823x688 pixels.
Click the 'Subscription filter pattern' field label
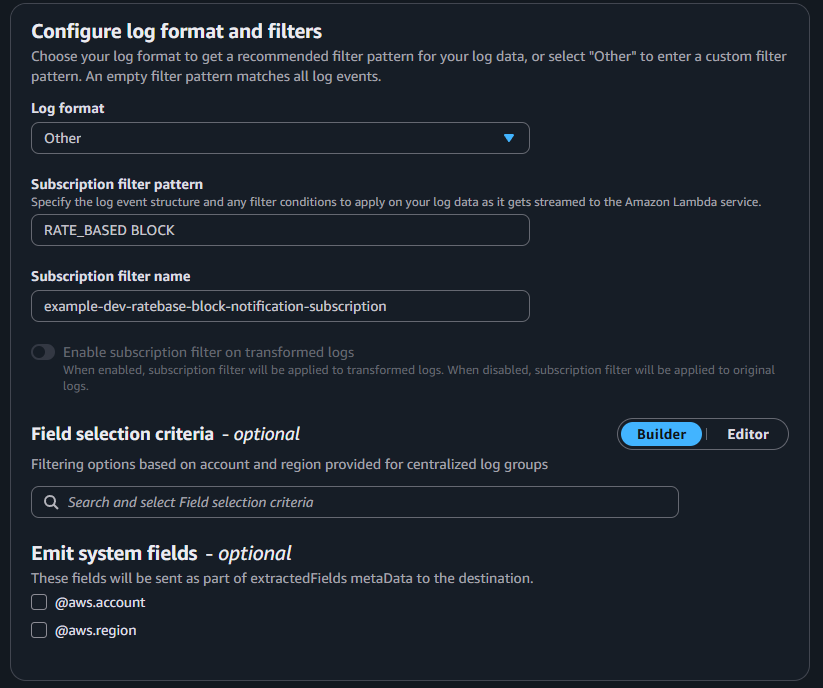pos(117,184)
